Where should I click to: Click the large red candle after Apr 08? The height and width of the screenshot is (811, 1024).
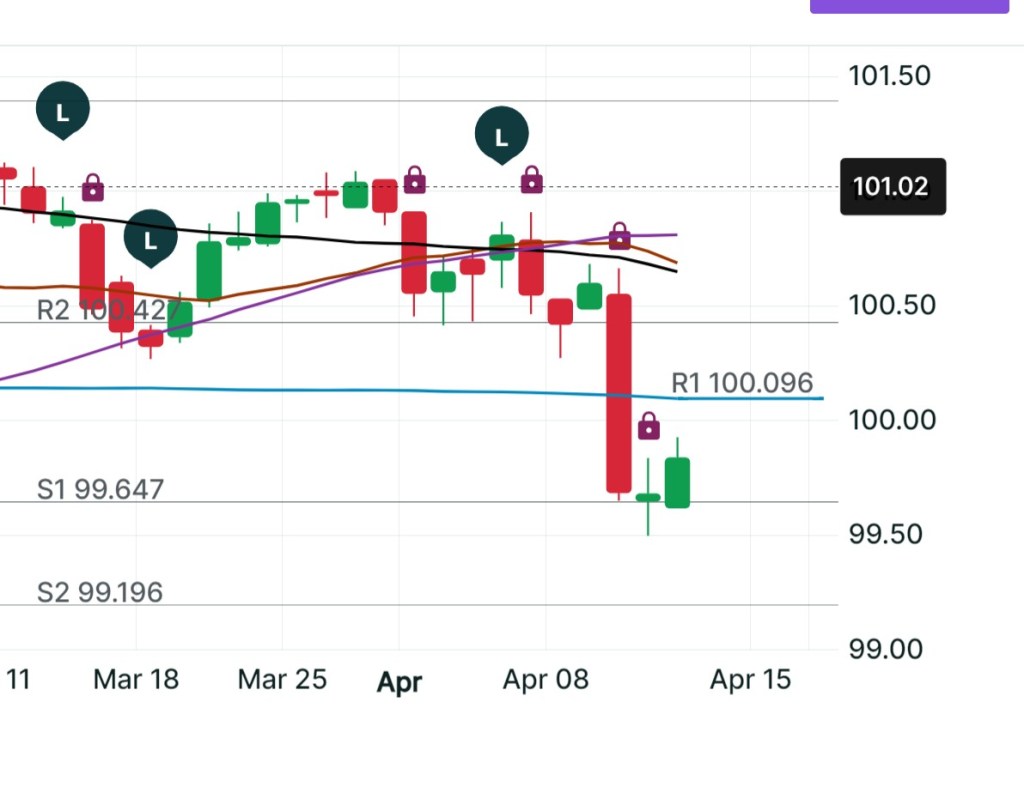[619, 392]
